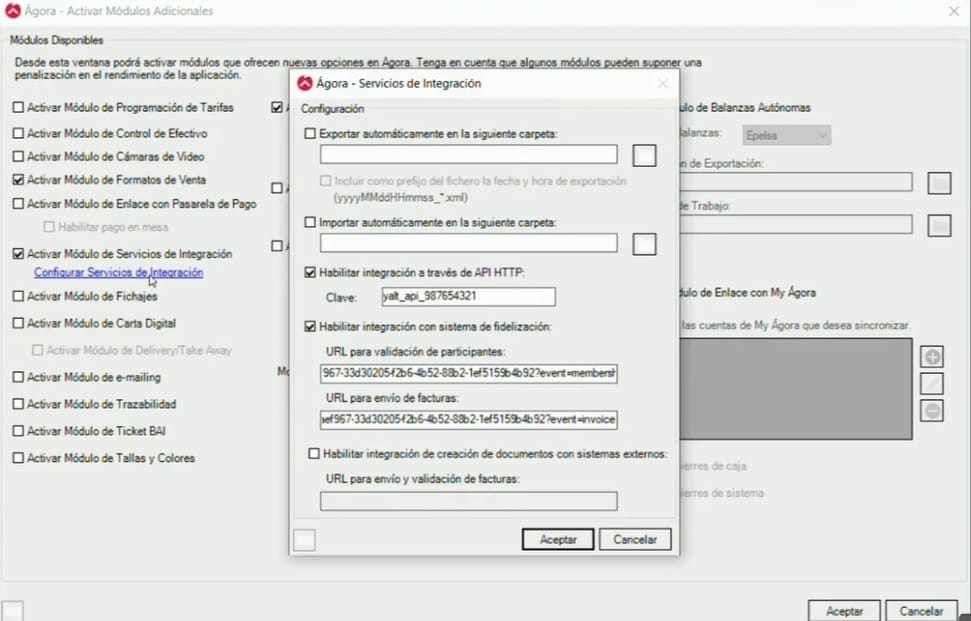The width and height of the screenshot is (971, 621).
Task: Click Ágora logo in the Servicios de Integración title bar
Action: 305,83
